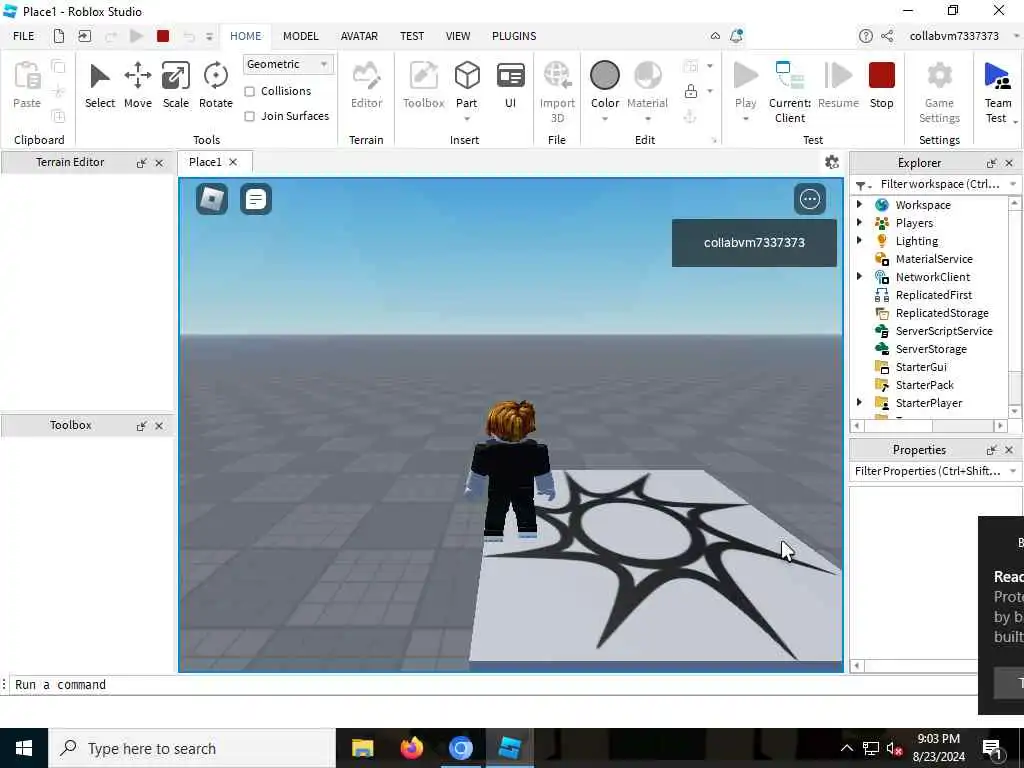Select StarterGui in Explorer
1024x768 pixels.
[921, 367]
